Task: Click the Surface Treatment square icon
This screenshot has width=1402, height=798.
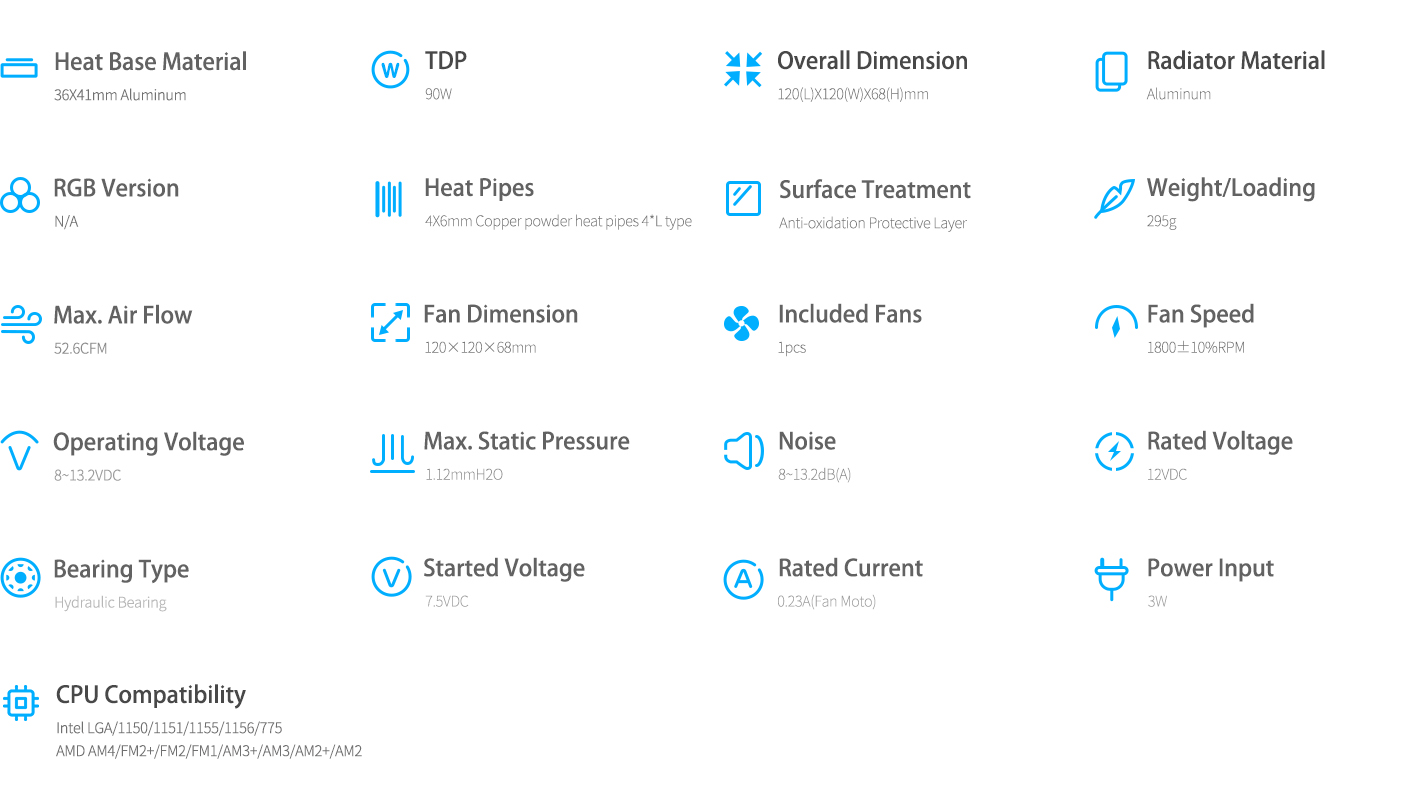Action: (743, 198)
